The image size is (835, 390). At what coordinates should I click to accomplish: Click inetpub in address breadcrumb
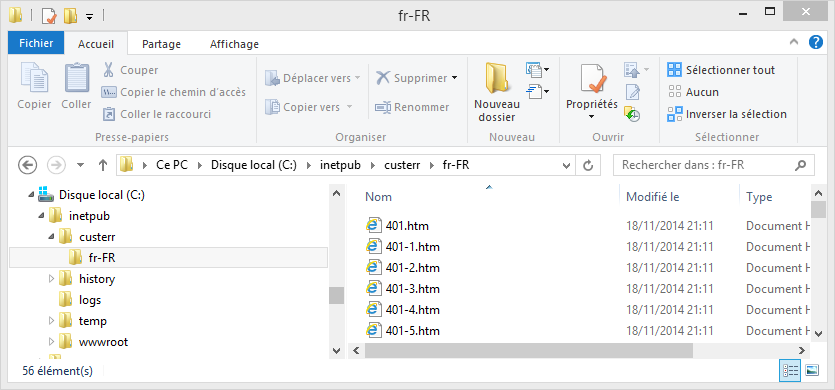click(x=341, y=165)
